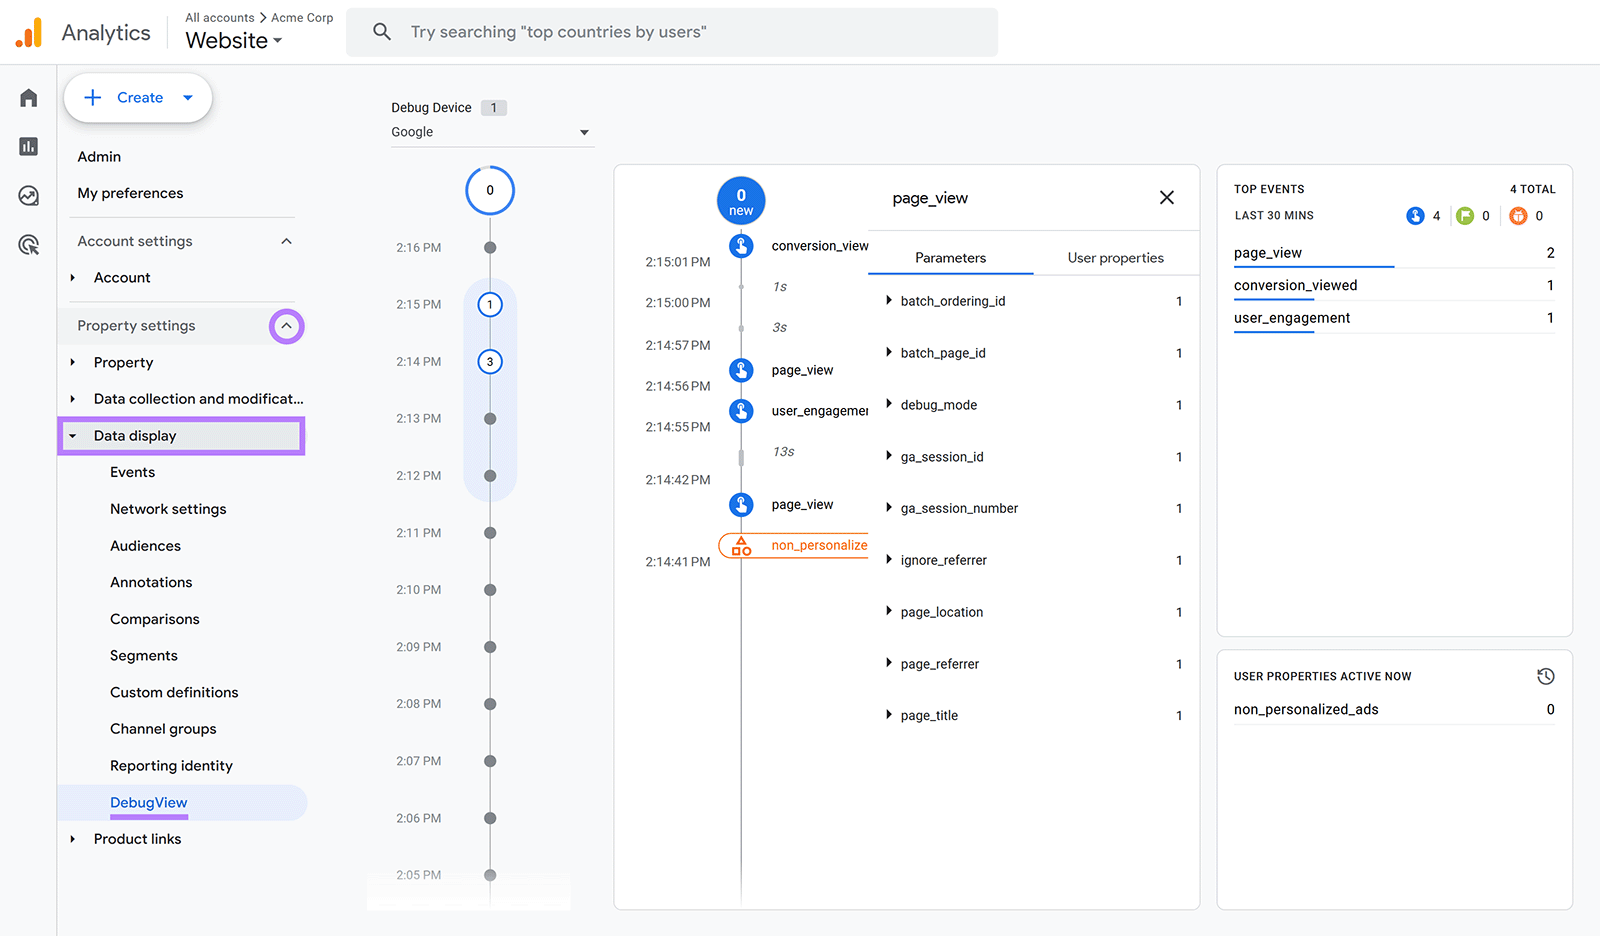Collapse the Property settings chevron

(286, 326)
